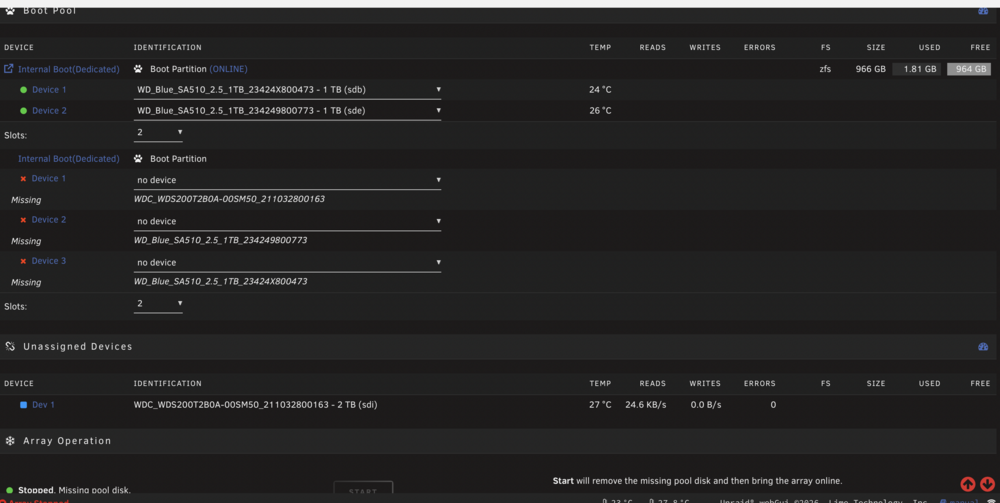1000x503 pixels.
Task: Click the Array Operation section title
Action: click(67, 441)
